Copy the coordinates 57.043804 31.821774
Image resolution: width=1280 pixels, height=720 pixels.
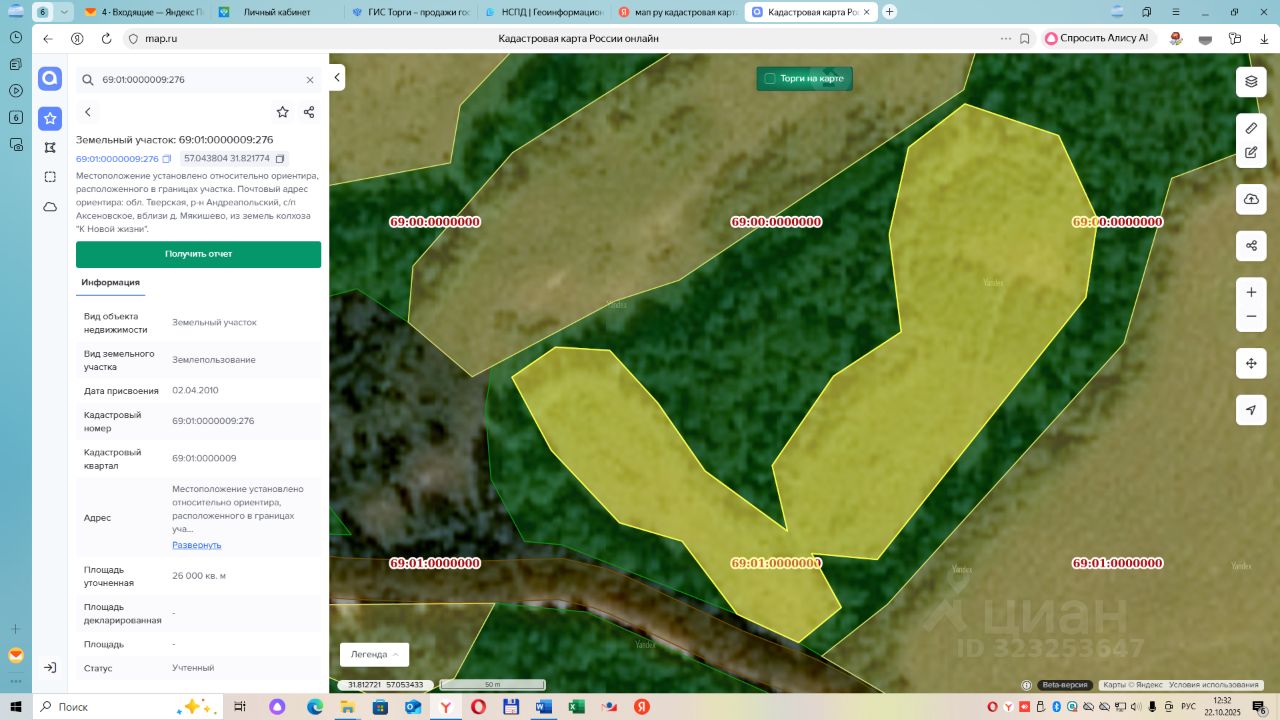pos(280,159)
